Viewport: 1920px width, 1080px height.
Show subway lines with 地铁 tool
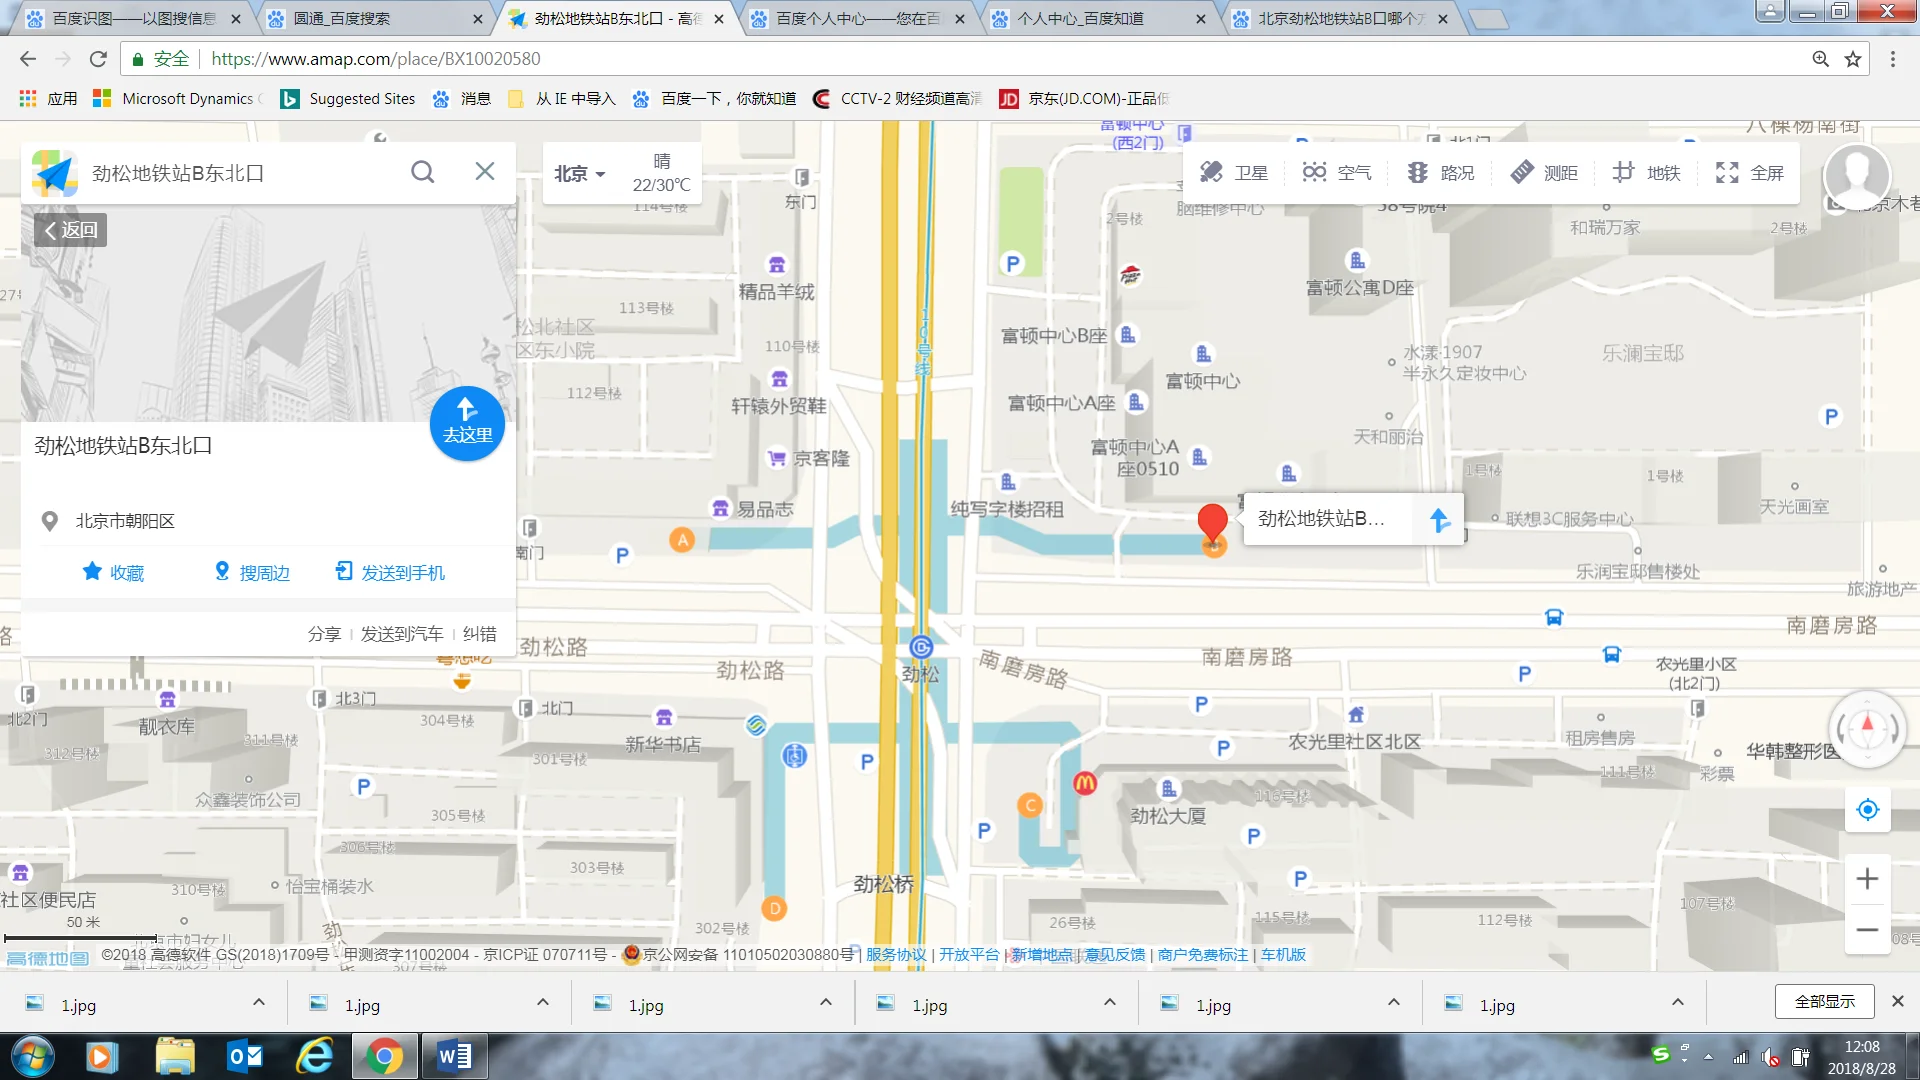tap(1647, 172)
